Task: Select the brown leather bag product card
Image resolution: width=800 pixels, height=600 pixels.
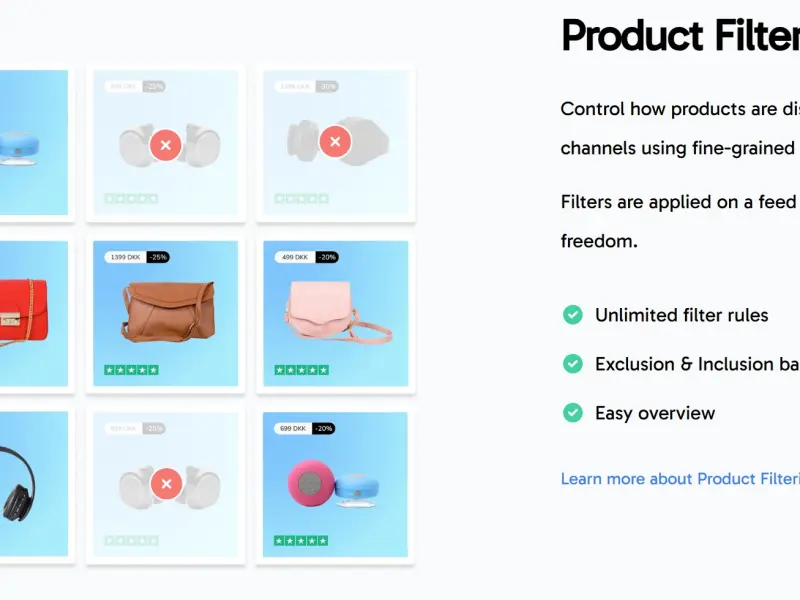Action: pos(165,314)
